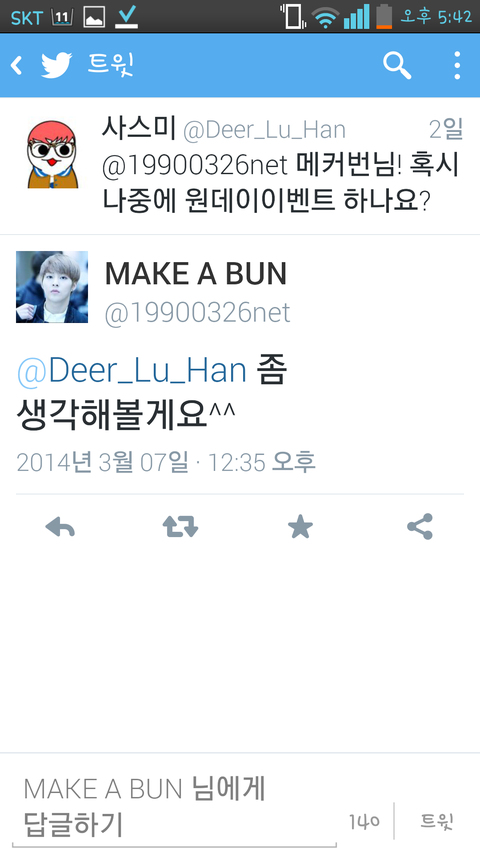Favorite the tweet with star icon

[x=300, y=527]
